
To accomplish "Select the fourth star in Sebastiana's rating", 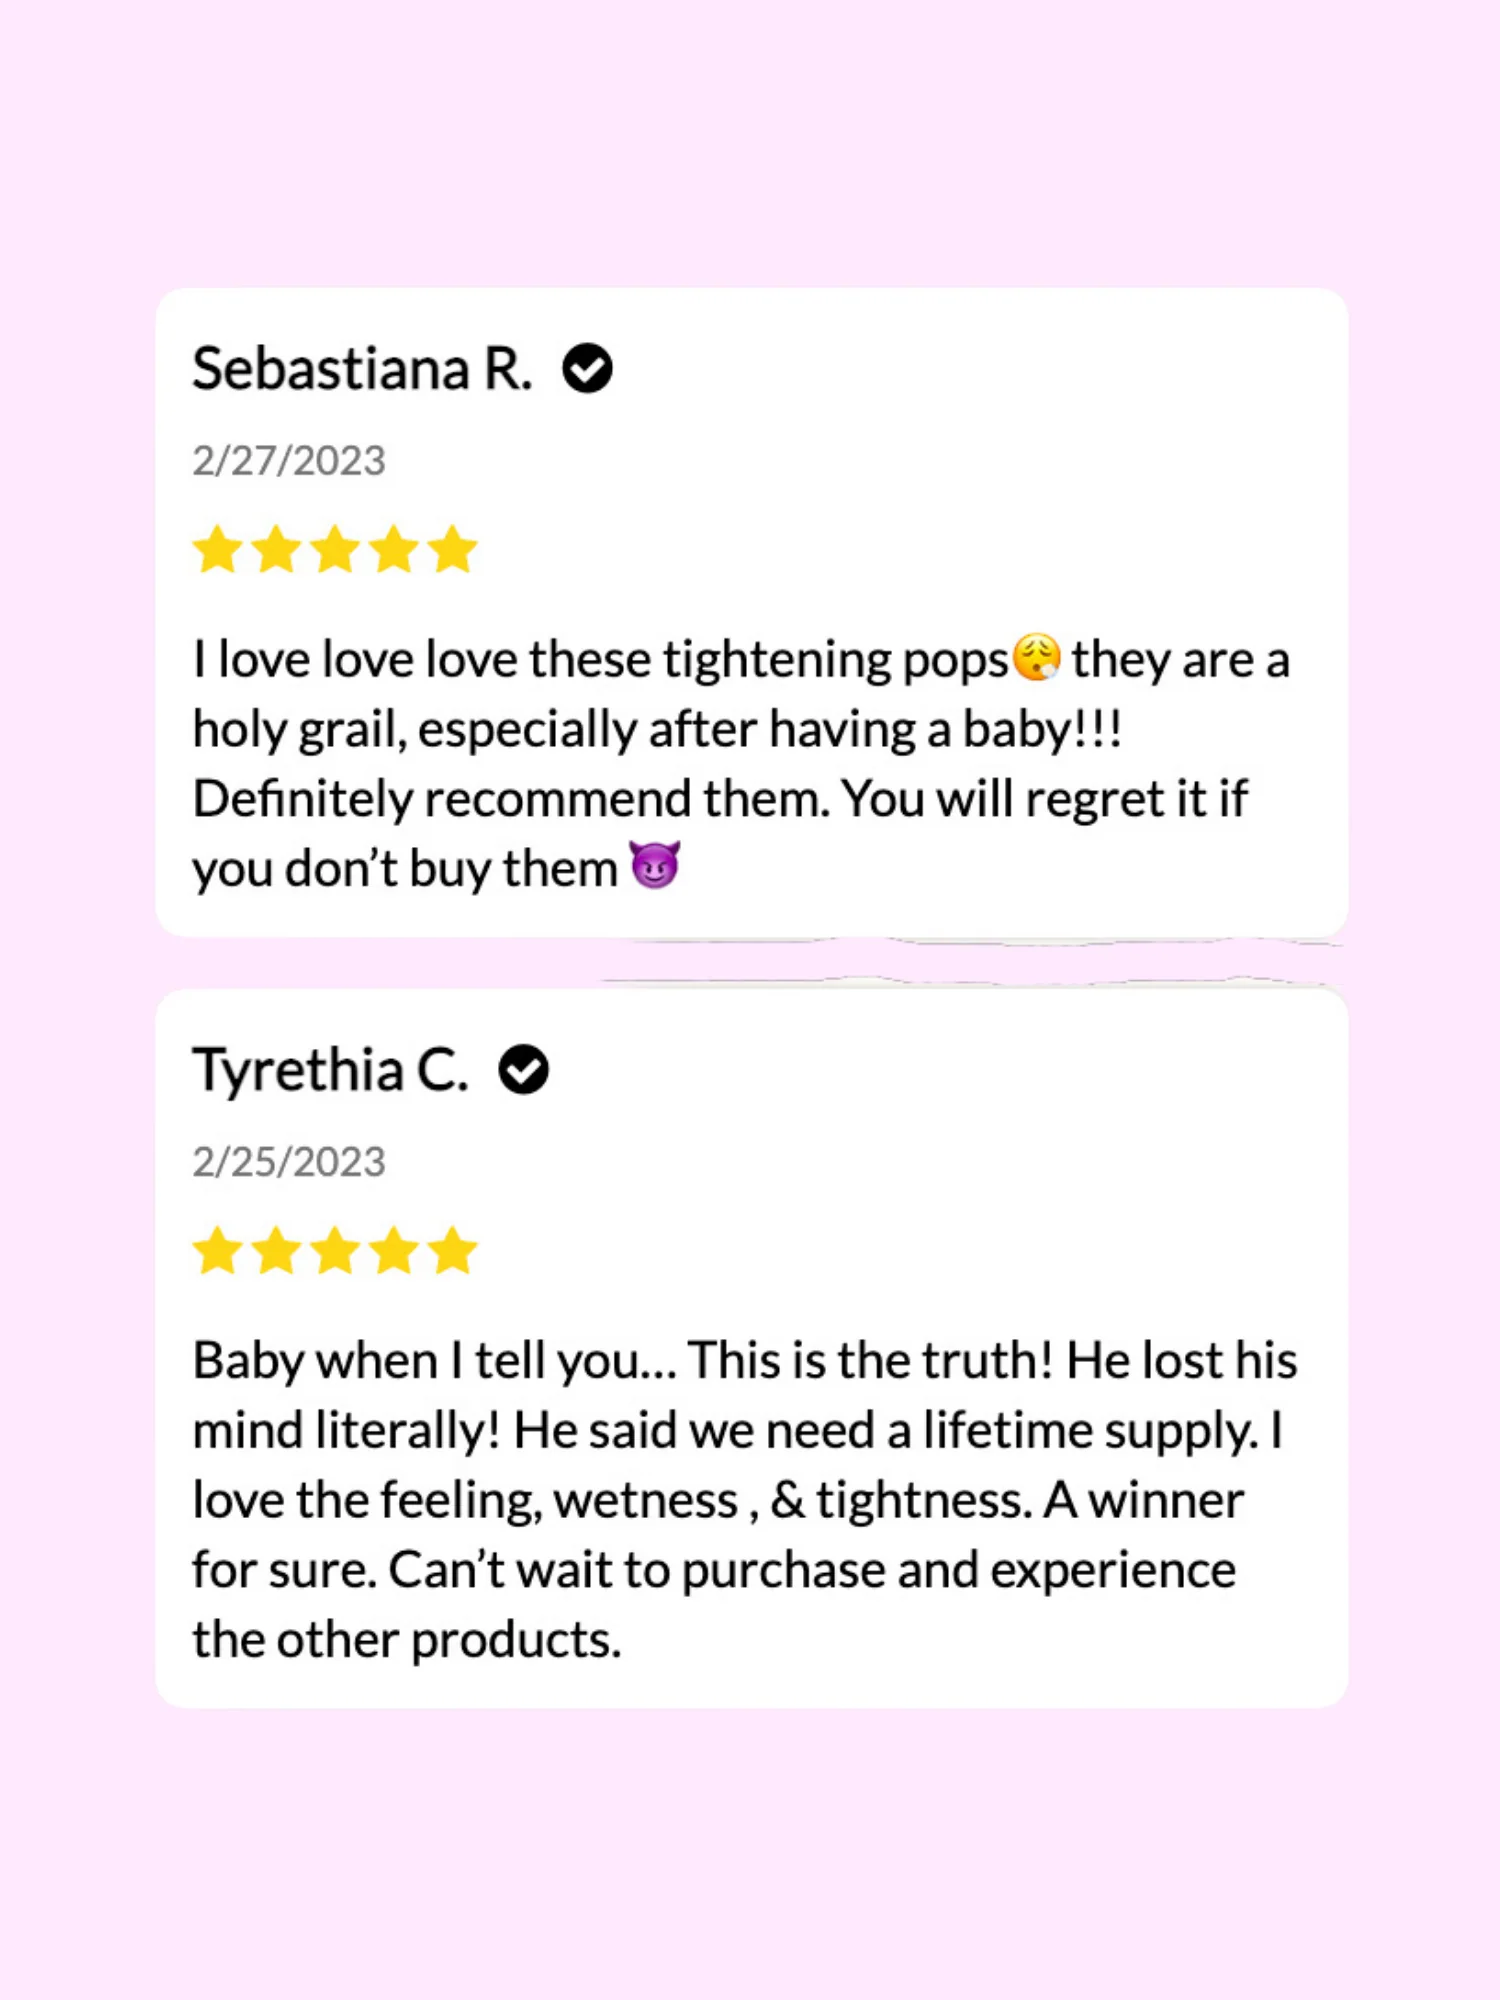I will tap(394, 550).
